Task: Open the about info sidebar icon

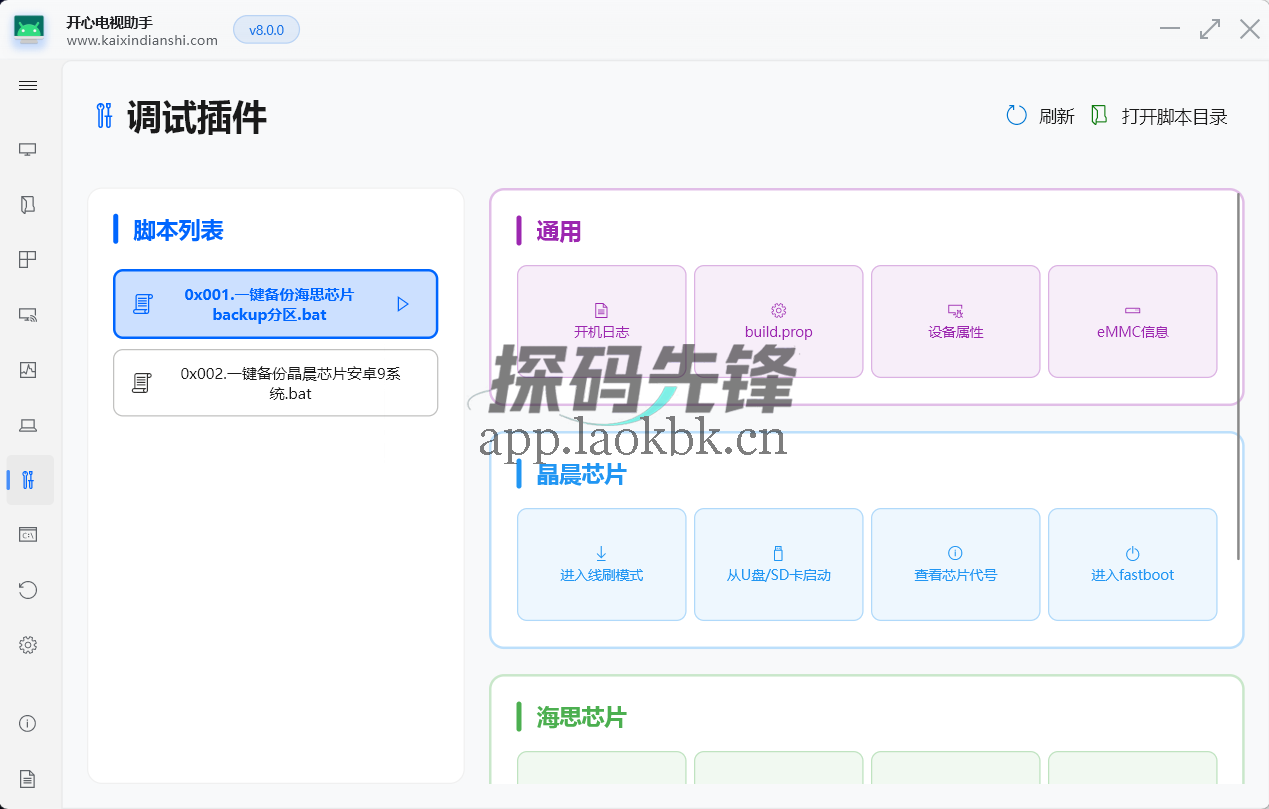Action: click(28, 723)
